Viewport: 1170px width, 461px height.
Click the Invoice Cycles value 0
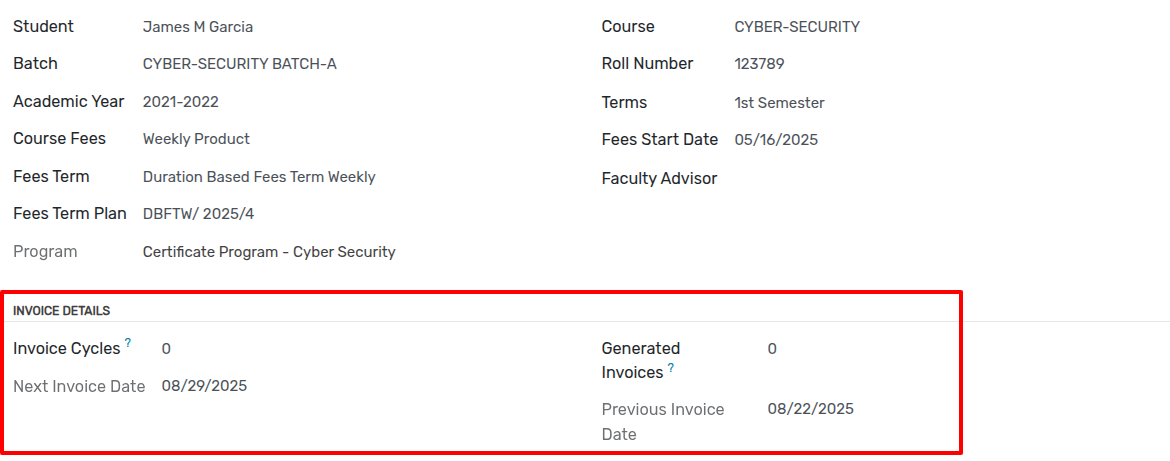pos(166,349)
